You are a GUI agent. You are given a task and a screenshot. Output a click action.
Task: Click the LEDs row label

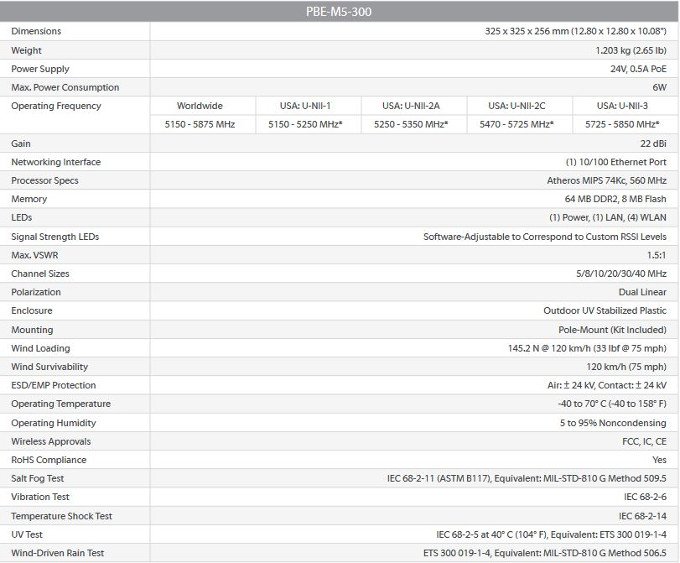coord(22,218)
